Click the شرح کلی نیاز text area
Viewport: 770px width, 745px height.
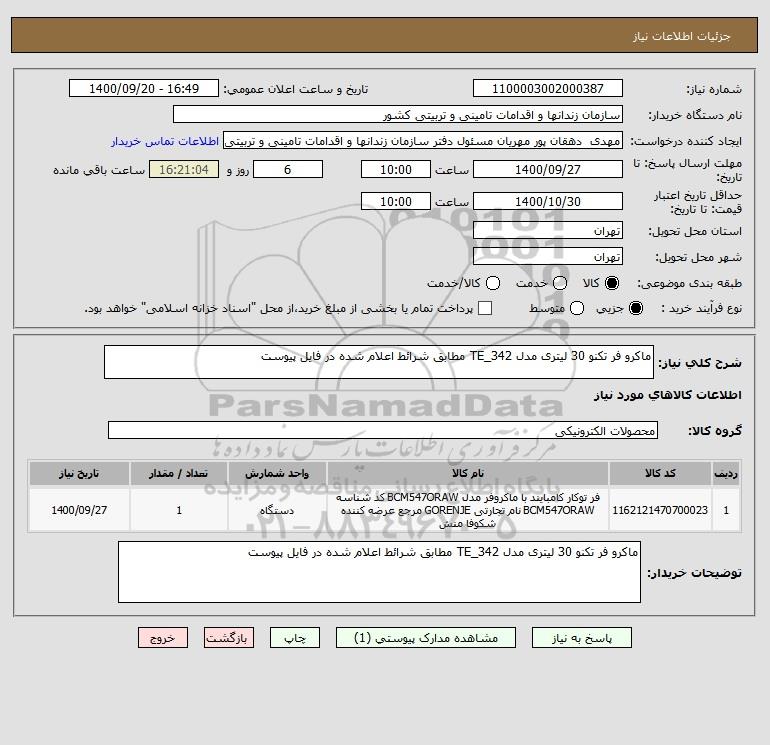pos(379,362)
